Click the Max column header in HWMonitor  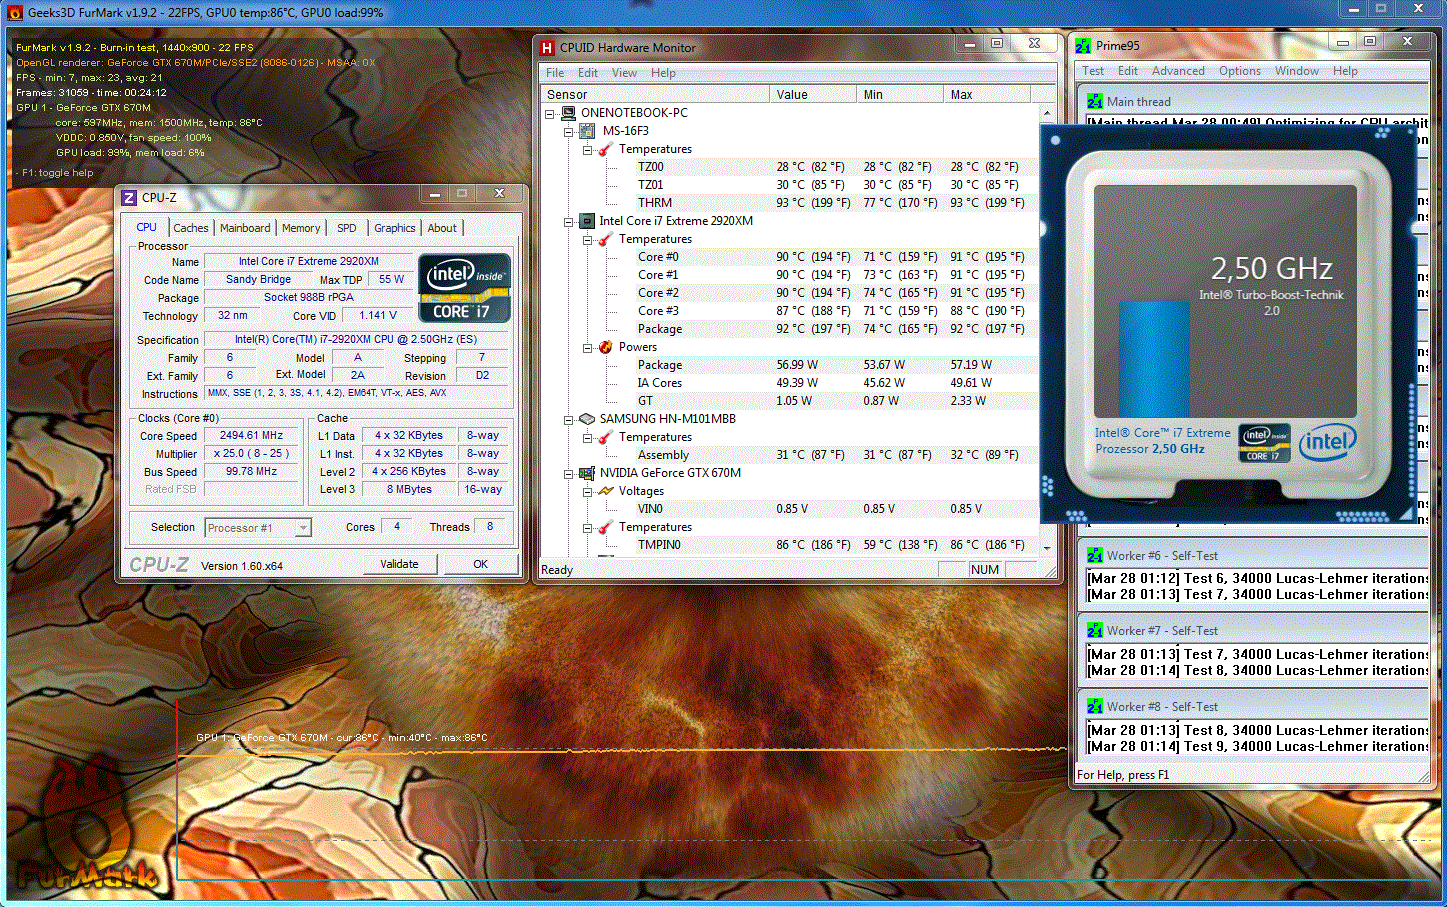(x=987, y=94)
